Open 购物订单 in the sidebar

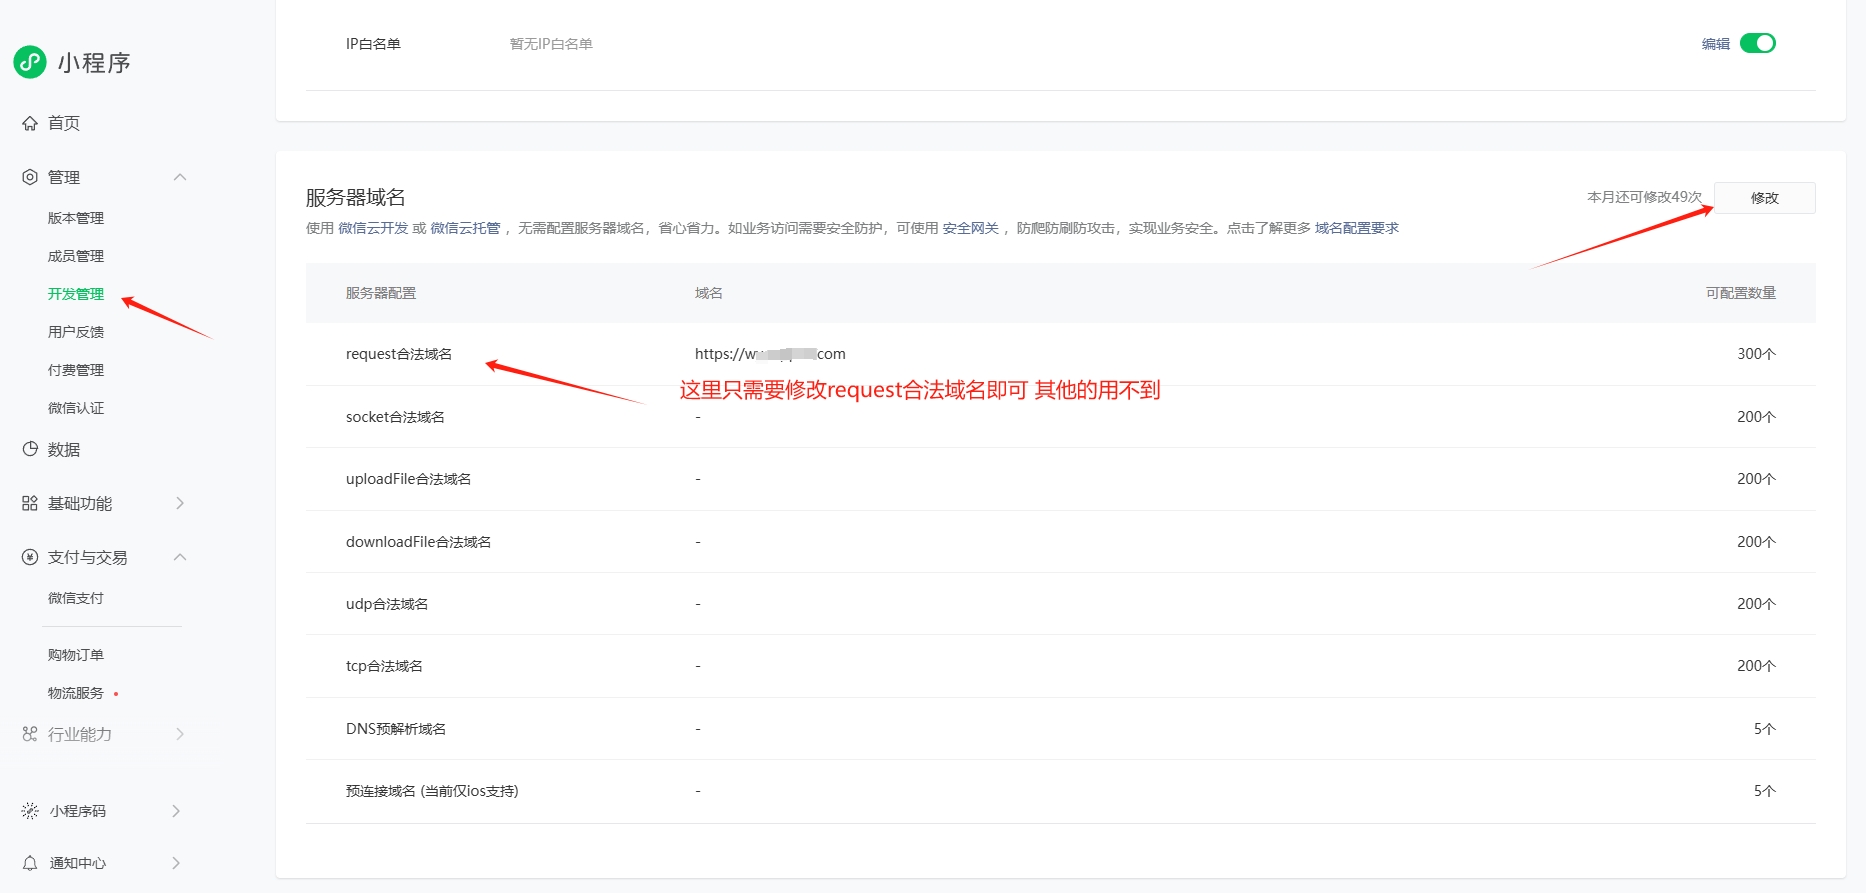coord(76,655)
